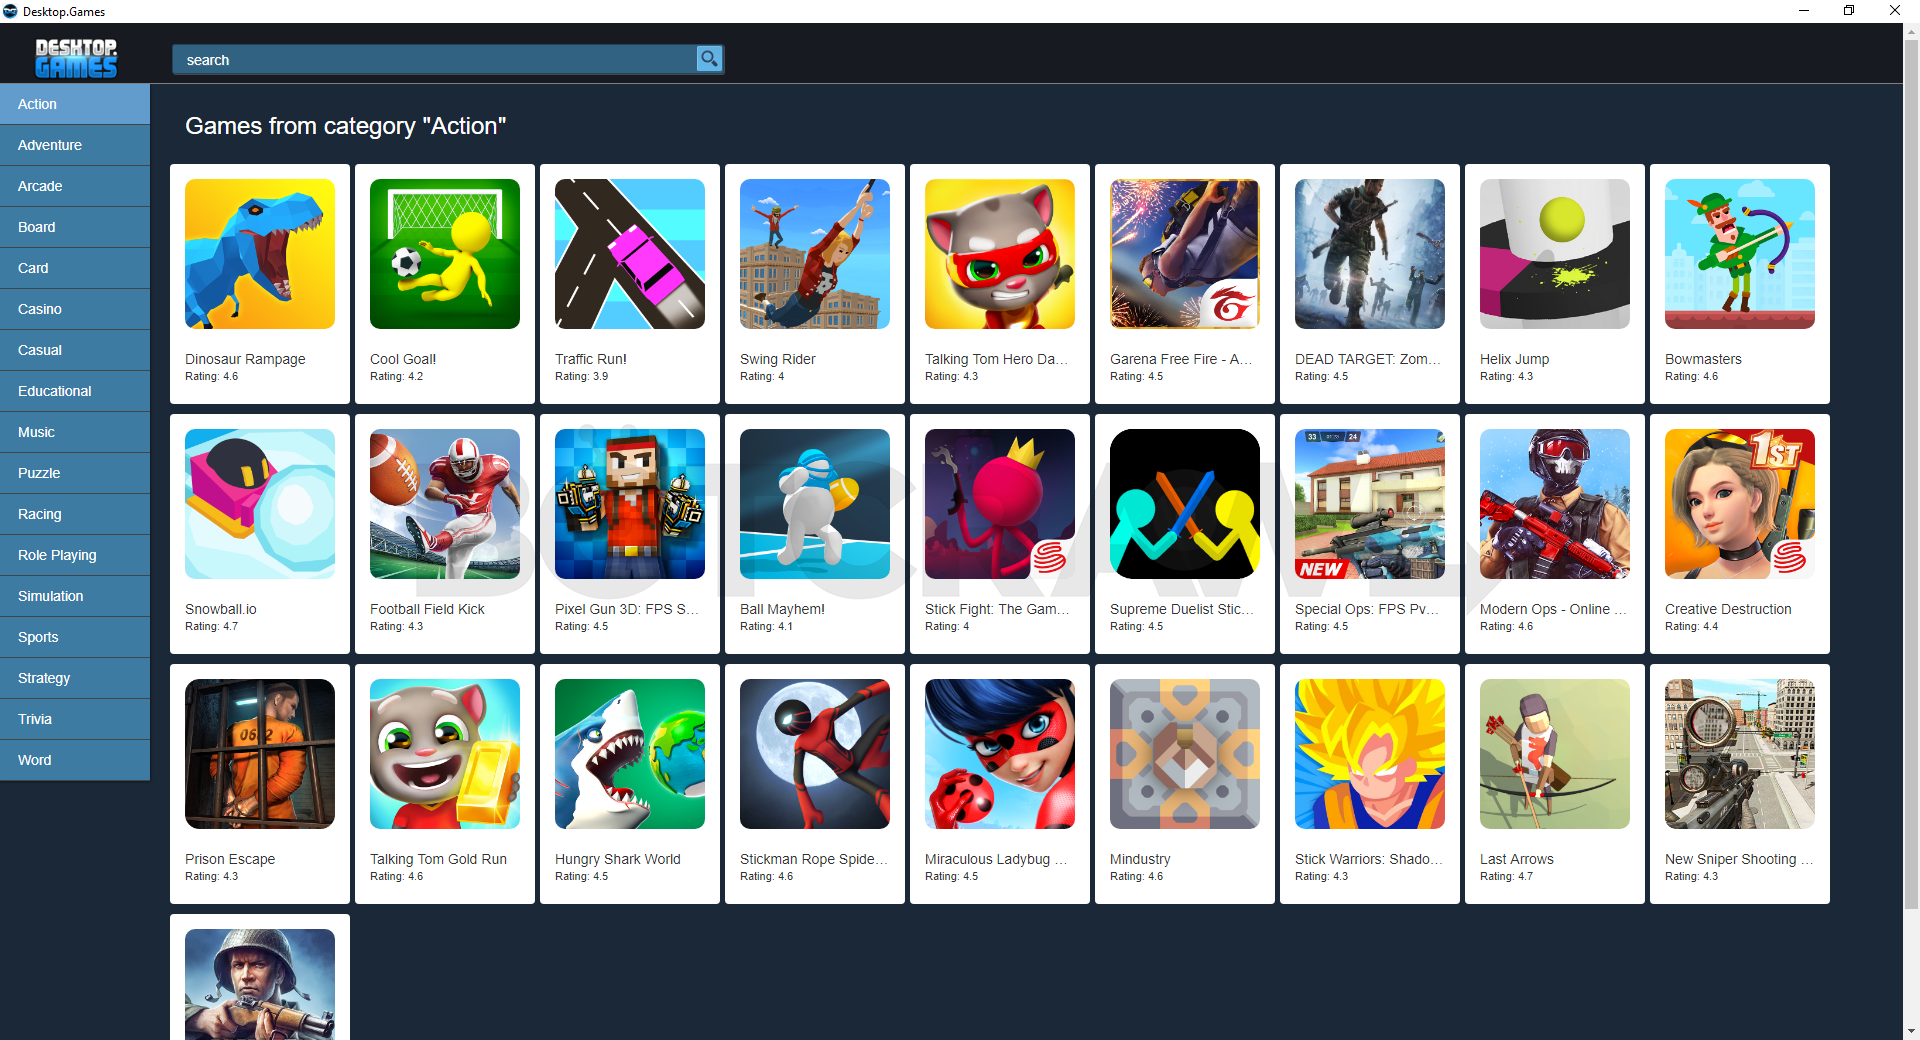Select the Sports category
This screenshot has width=1920, height=1040.
(75, 637)
